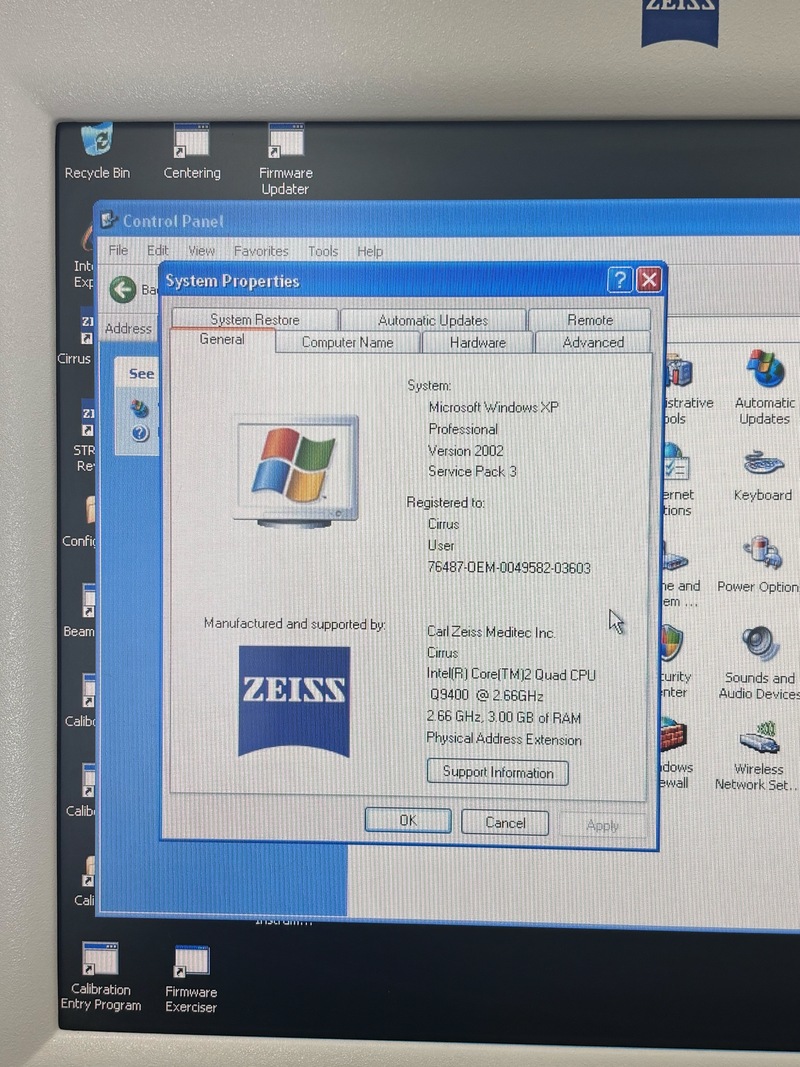This screenshot has width=800, height=1067.
Task: Open the Computer Name tab
Action: [347, 342]
